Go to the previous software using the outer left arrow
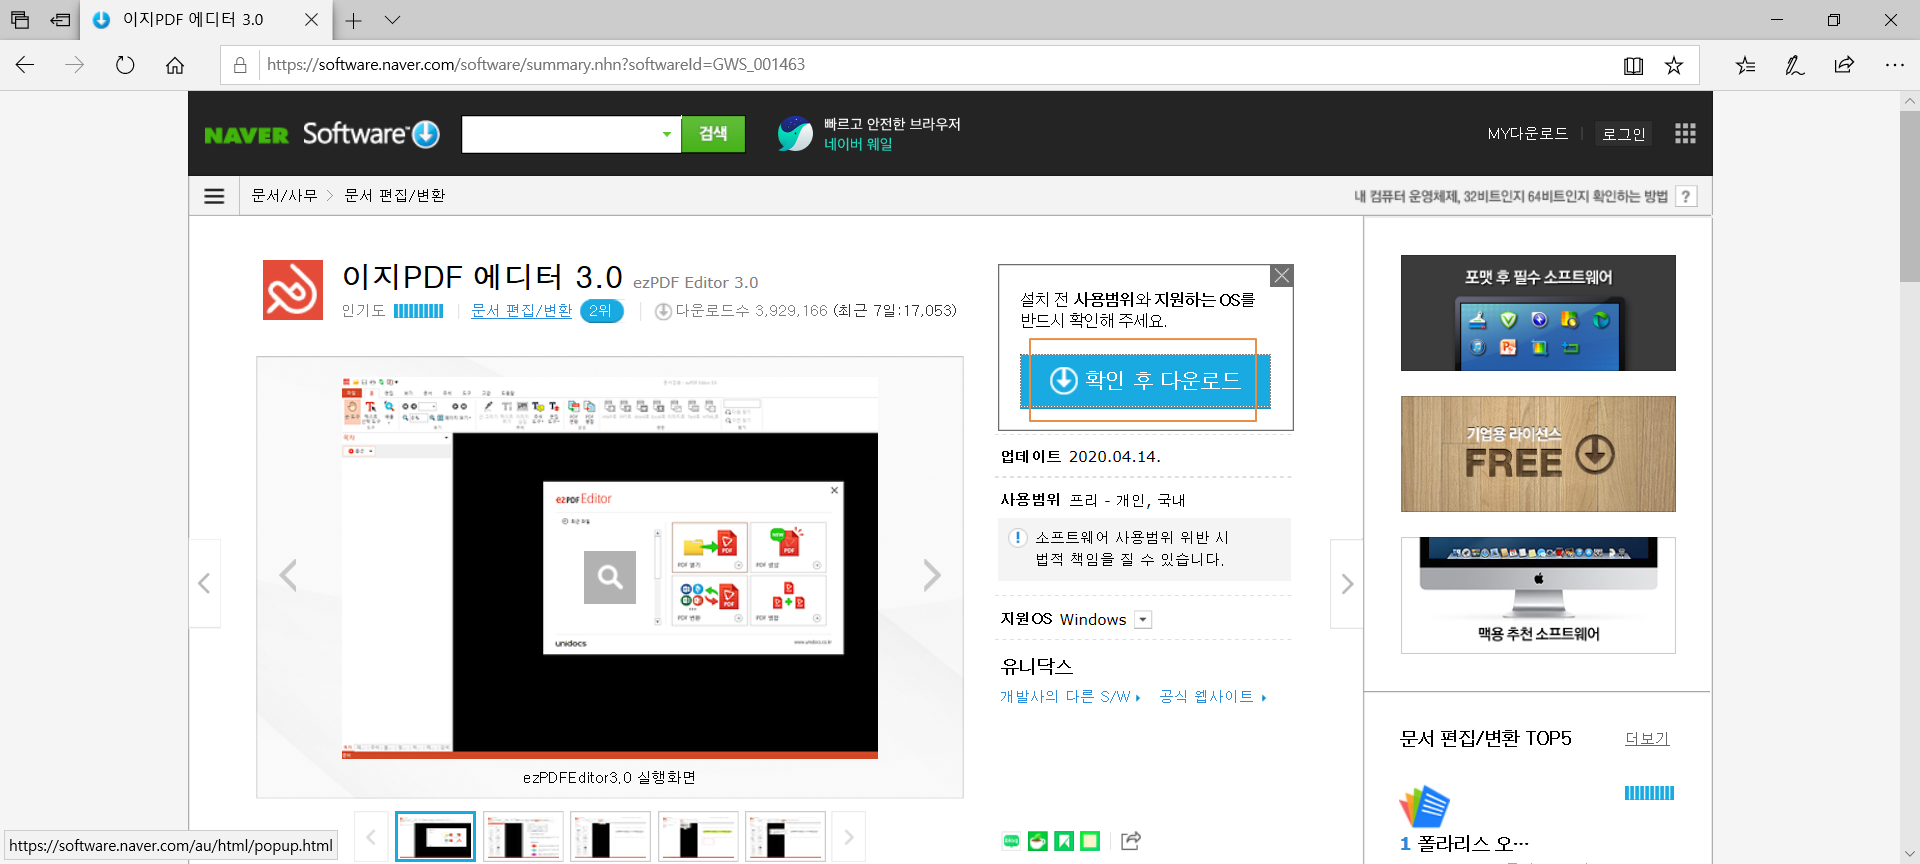Screen dimensions: 1920x864 pyautogui.click(x=204, y=584)
